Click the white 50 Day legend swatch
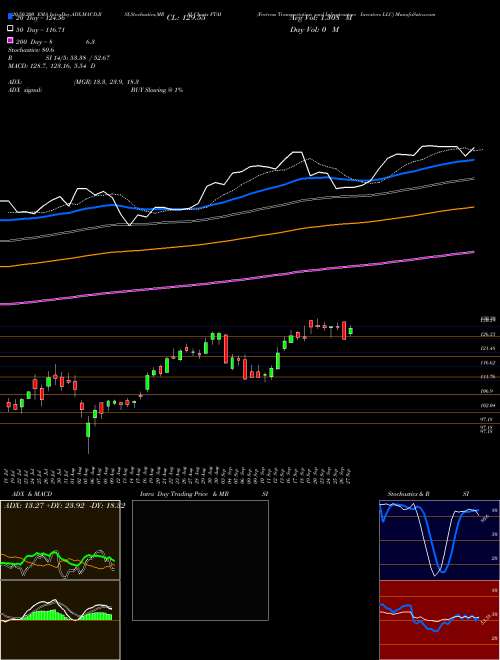 pyautogui.click(x=10, y=29)
